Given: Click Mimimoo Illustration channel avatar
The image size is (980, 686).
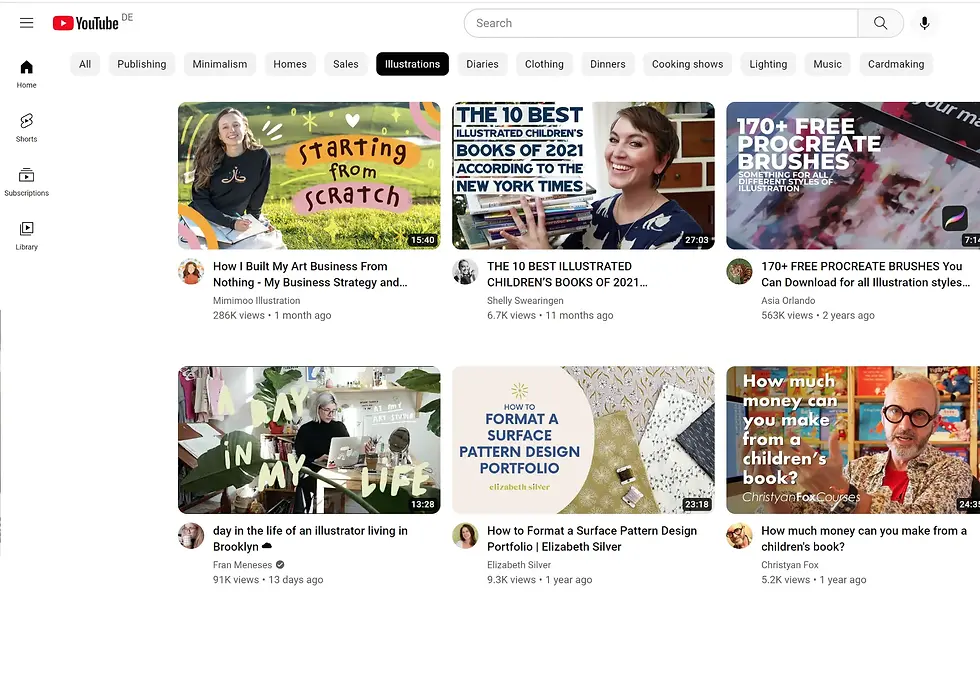Looking at the screenshot, I should [191, 272].
